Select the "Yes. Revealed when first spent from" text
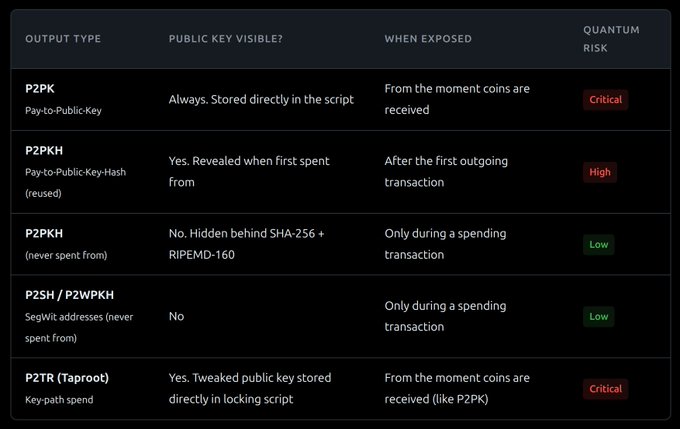The height and width of the screenshot is (429, 680). 249,172
